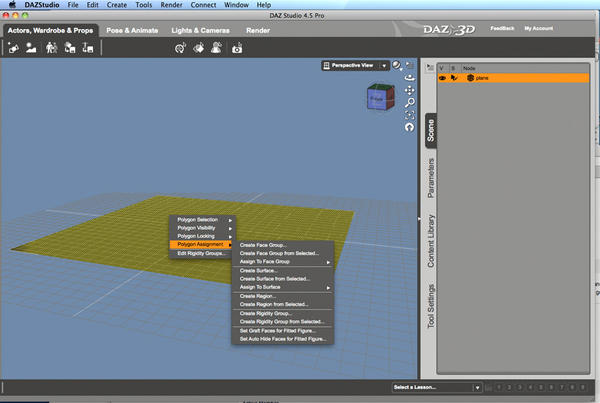The image size is (600, 403).
Task: Choose Create Rigidity Group menu entry
Action: pyautogui.click(x=283, y=313)
